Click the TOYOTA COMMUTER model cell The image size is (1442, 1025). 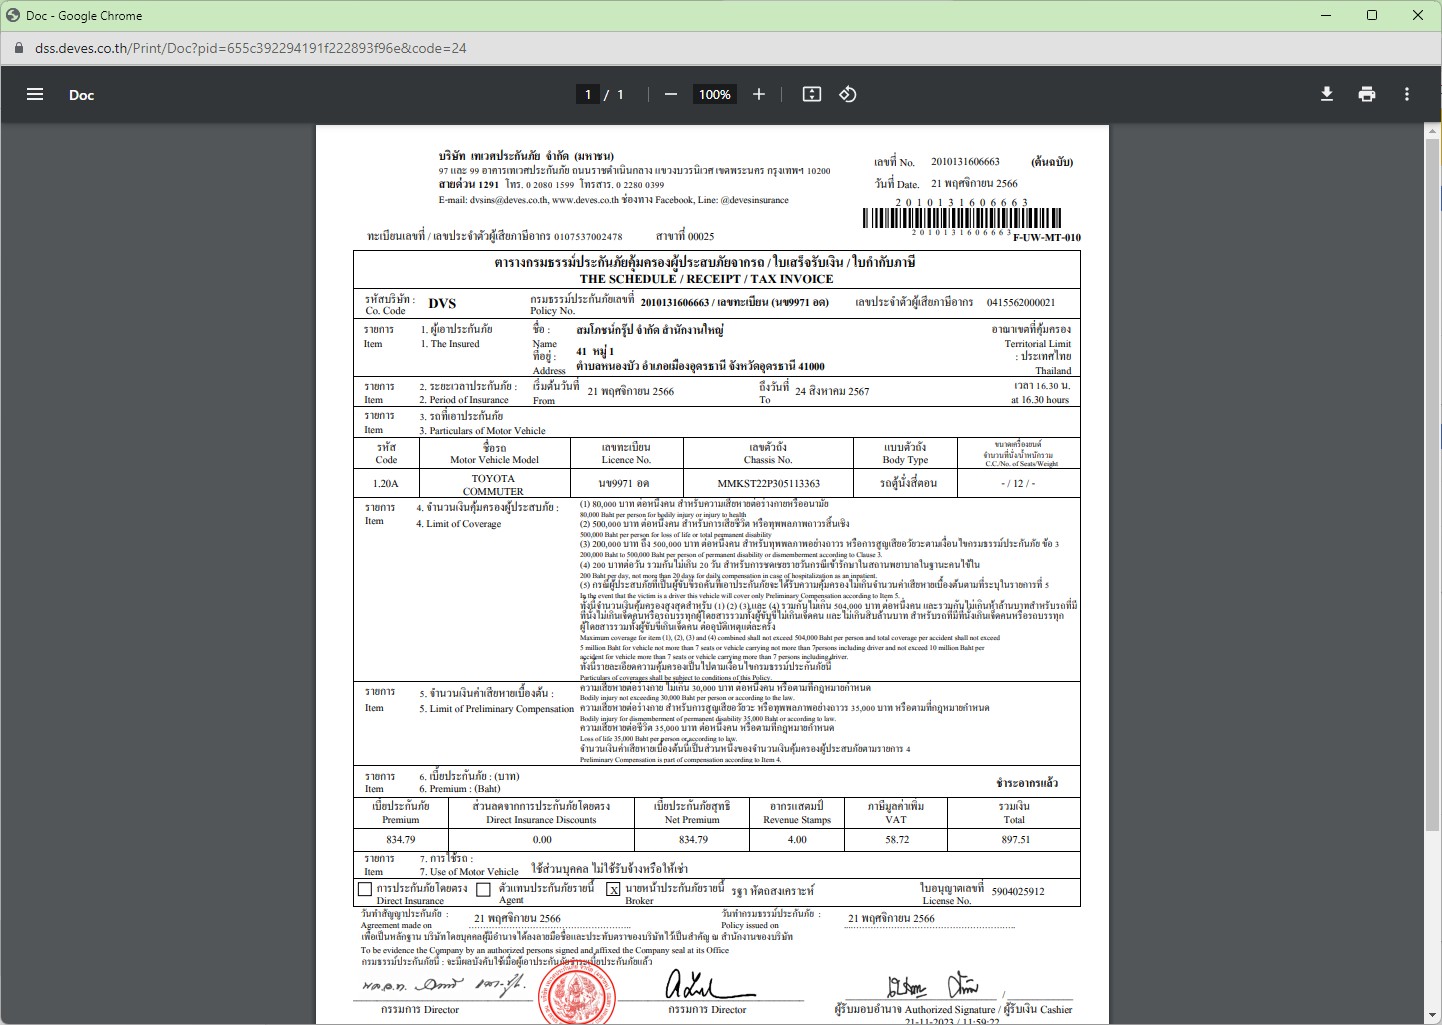click(493, 484)
